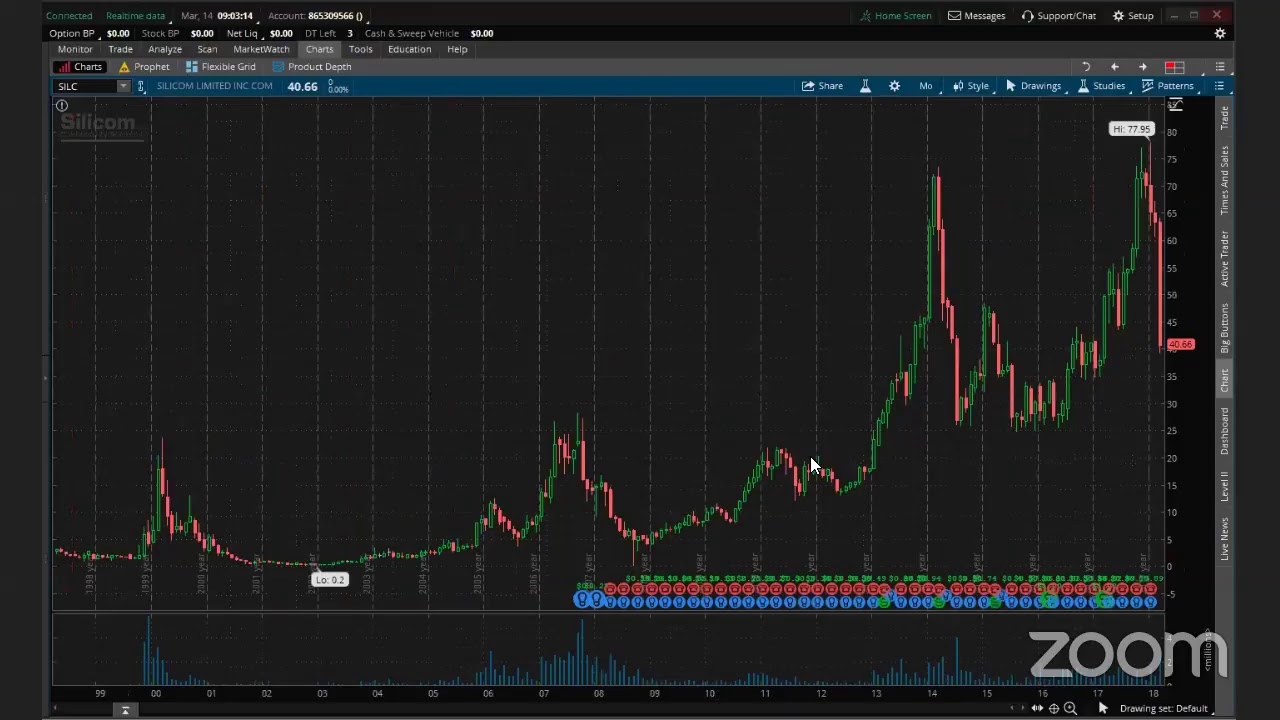Select the Charts sub-tab with bars icon
The height and width of the screenshot is (720, 1280).
[x=80, y=67]
